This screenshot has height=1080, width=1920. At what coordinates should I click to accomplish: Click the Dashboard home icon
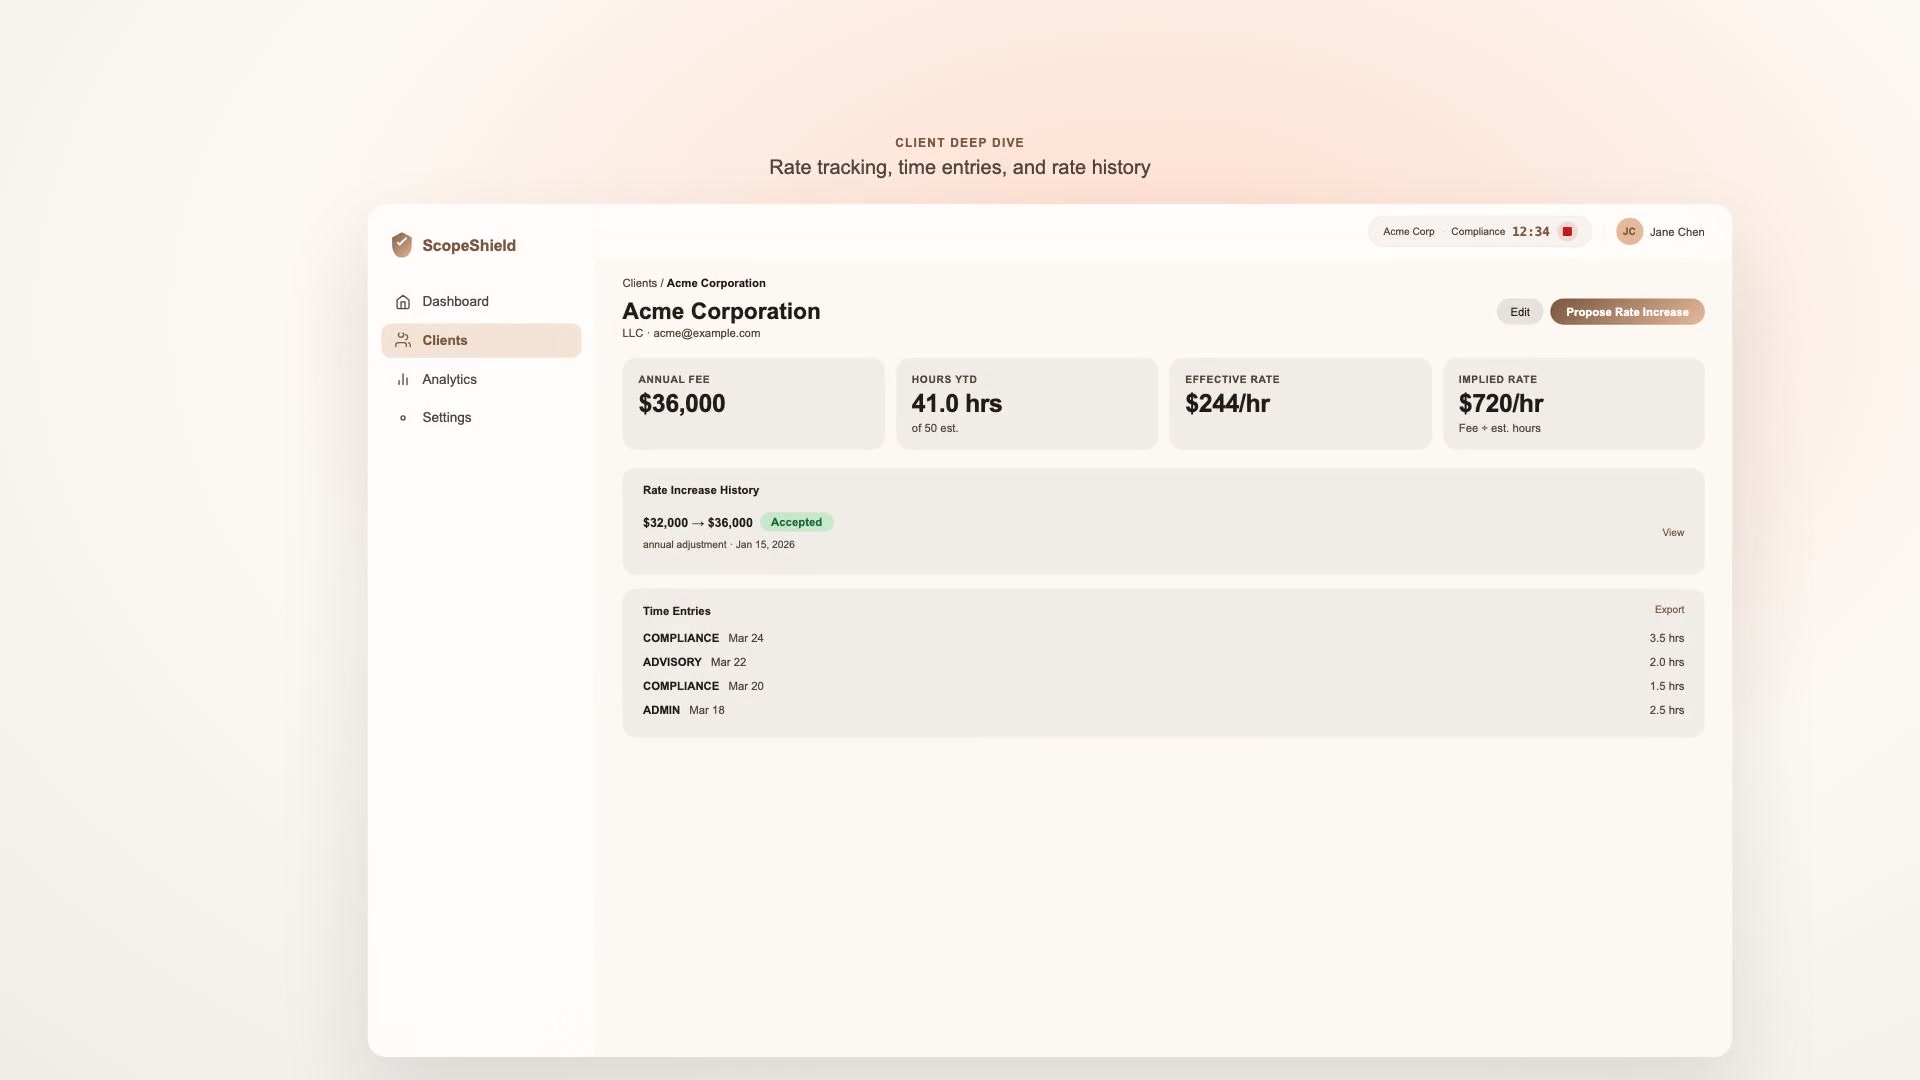[403, 302]
